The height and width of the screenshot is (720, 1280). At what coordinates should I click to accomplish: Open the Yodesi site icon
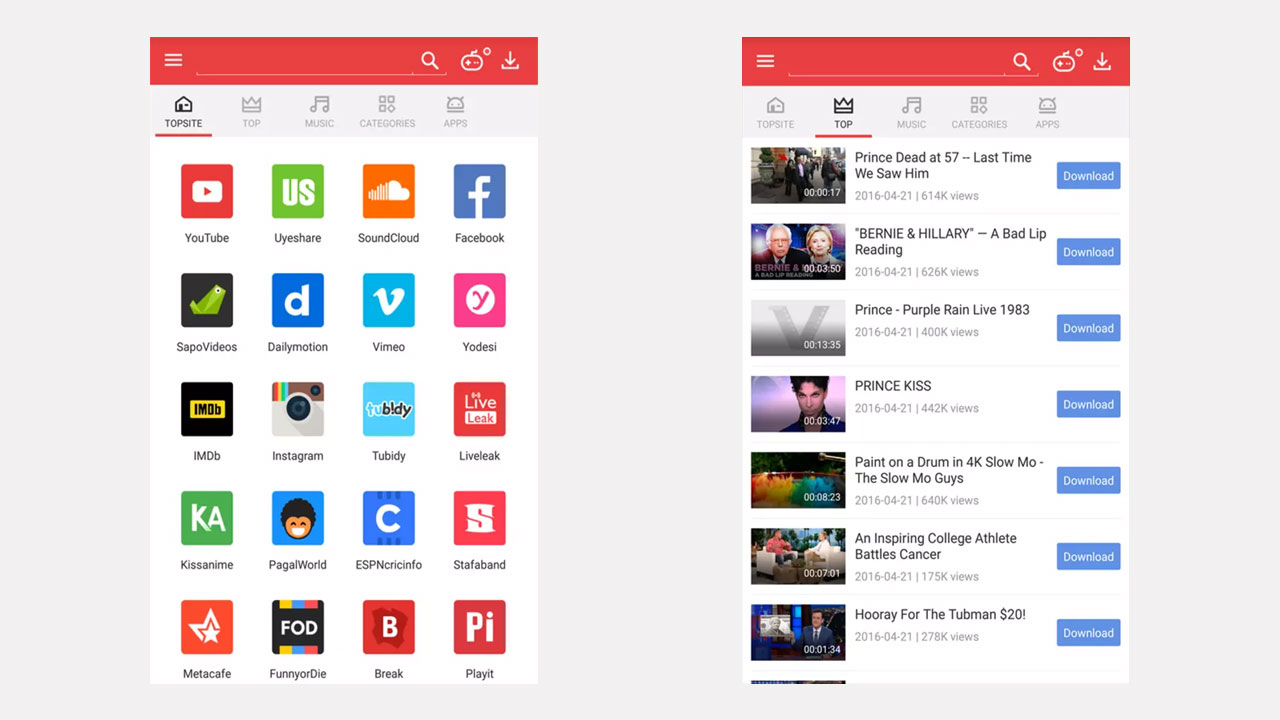click(480, 300)
